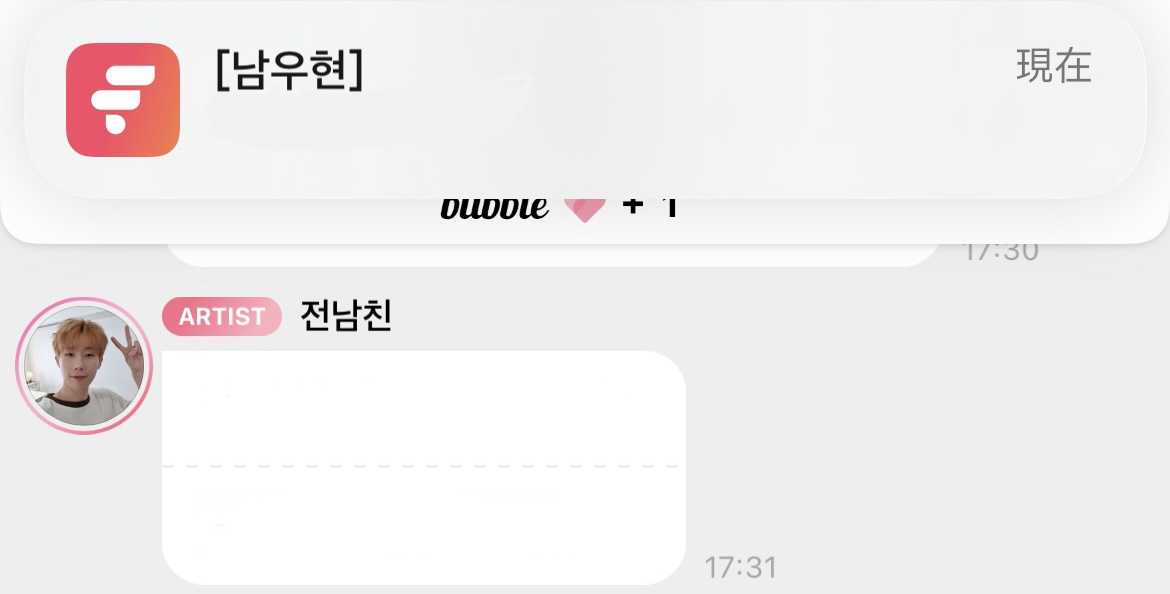Click the partially hidden bubble logo text

click(495, 208)
